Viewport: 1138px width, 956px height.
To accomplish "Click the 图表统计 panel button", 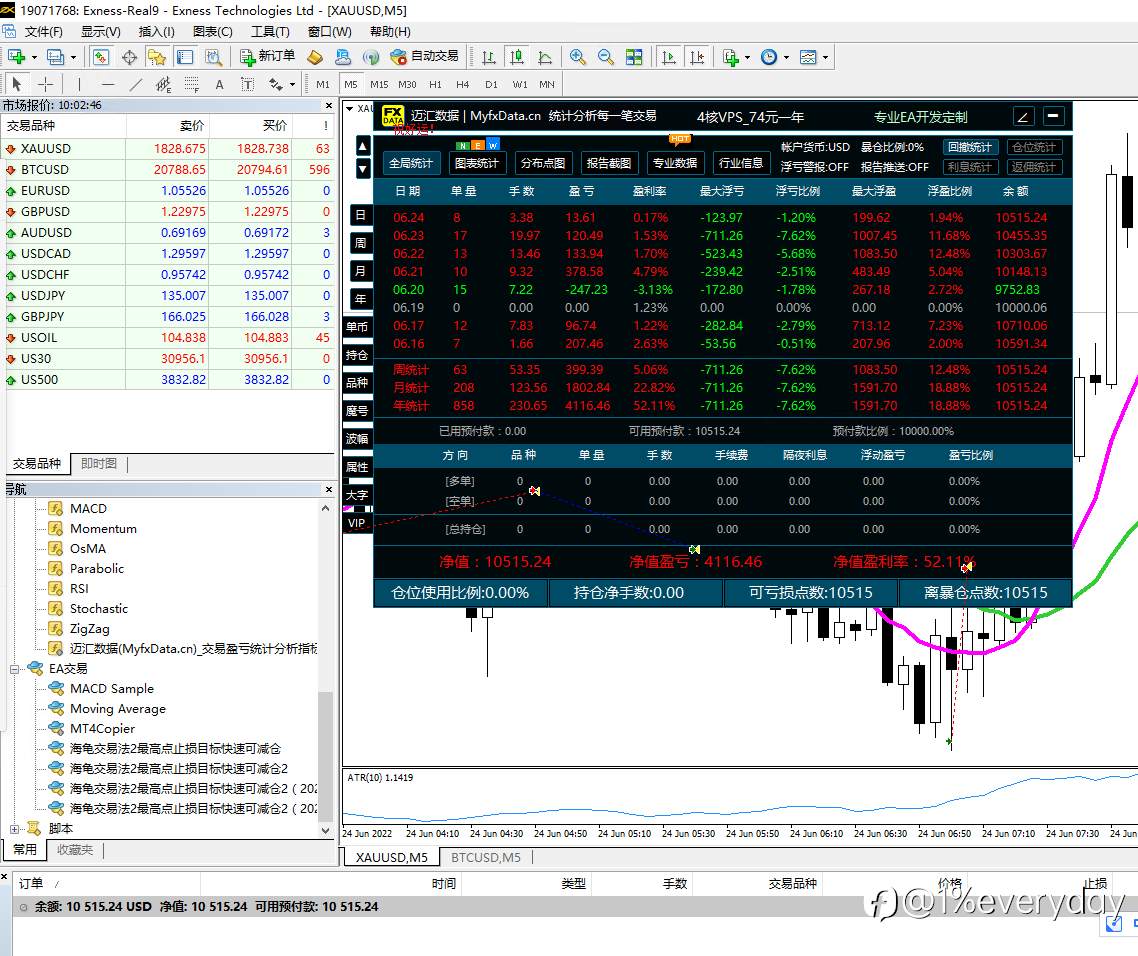I will 477,163.
